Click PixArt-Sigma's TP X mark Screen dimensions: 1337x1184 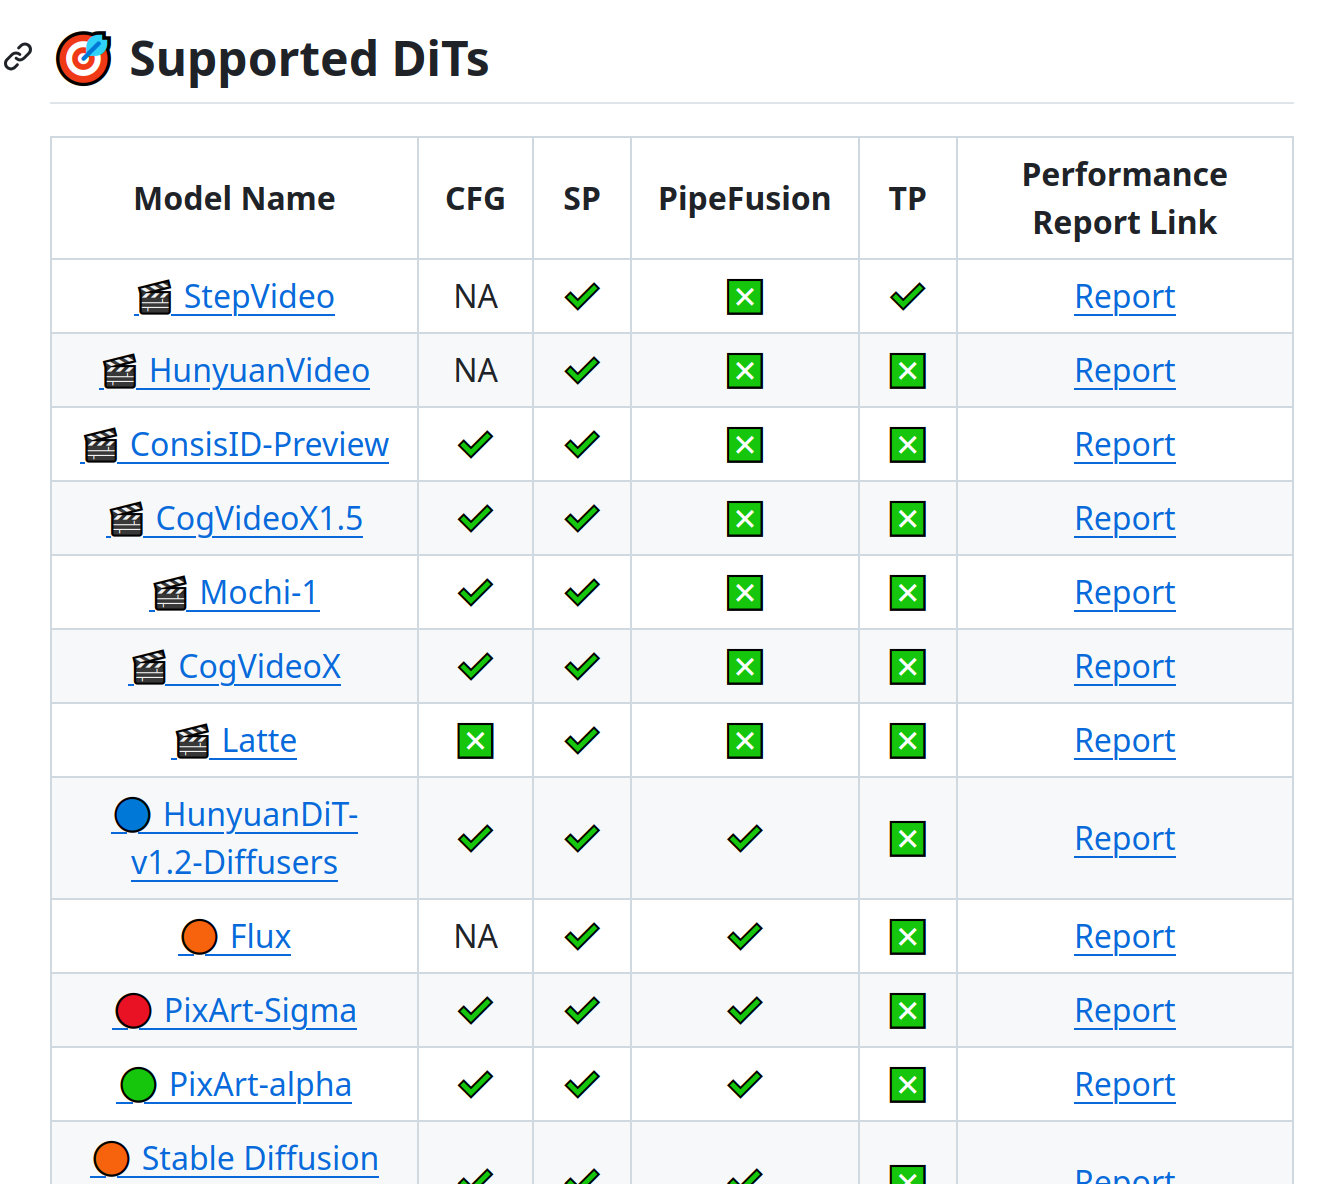coord(908,1011)
